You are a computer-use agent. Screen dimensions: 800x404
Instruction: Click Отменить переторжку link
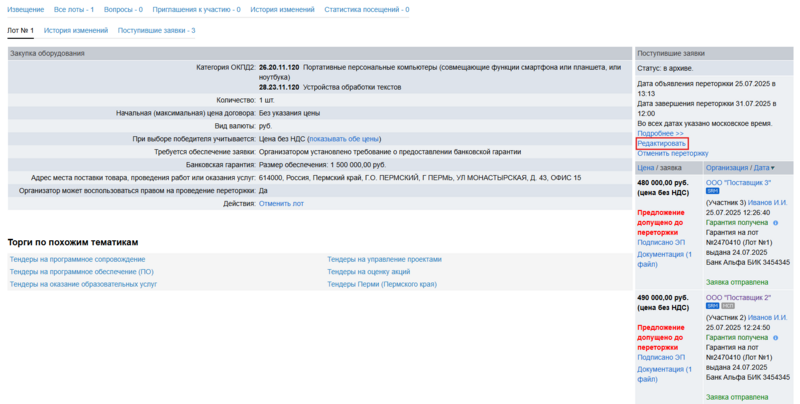[x=672, y=153]
